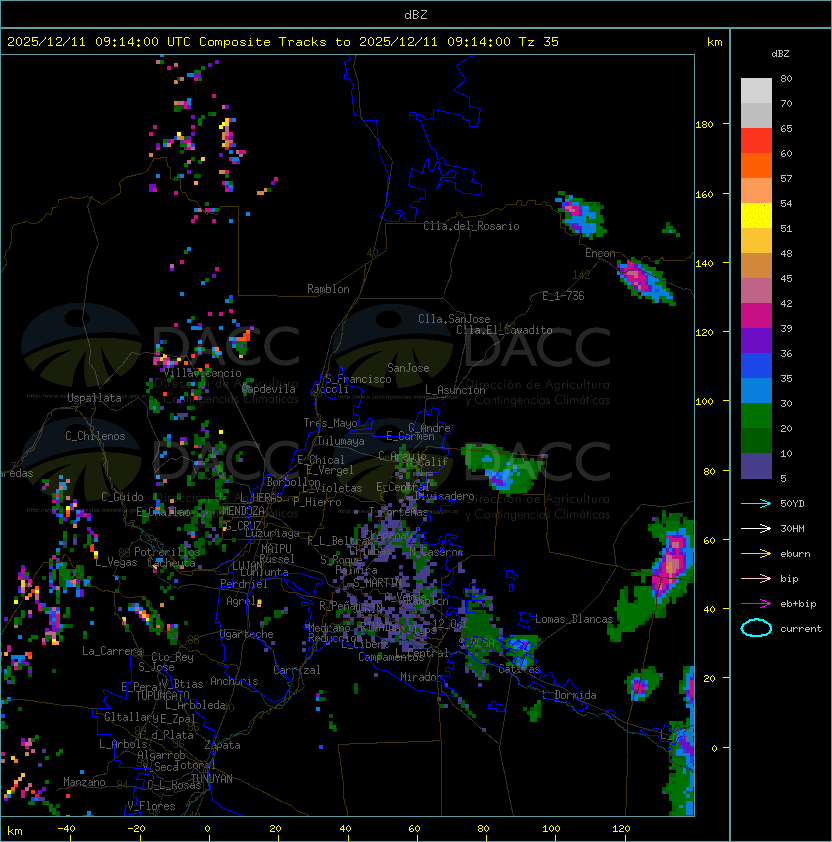Click the Manzano place label

(84, 782)
